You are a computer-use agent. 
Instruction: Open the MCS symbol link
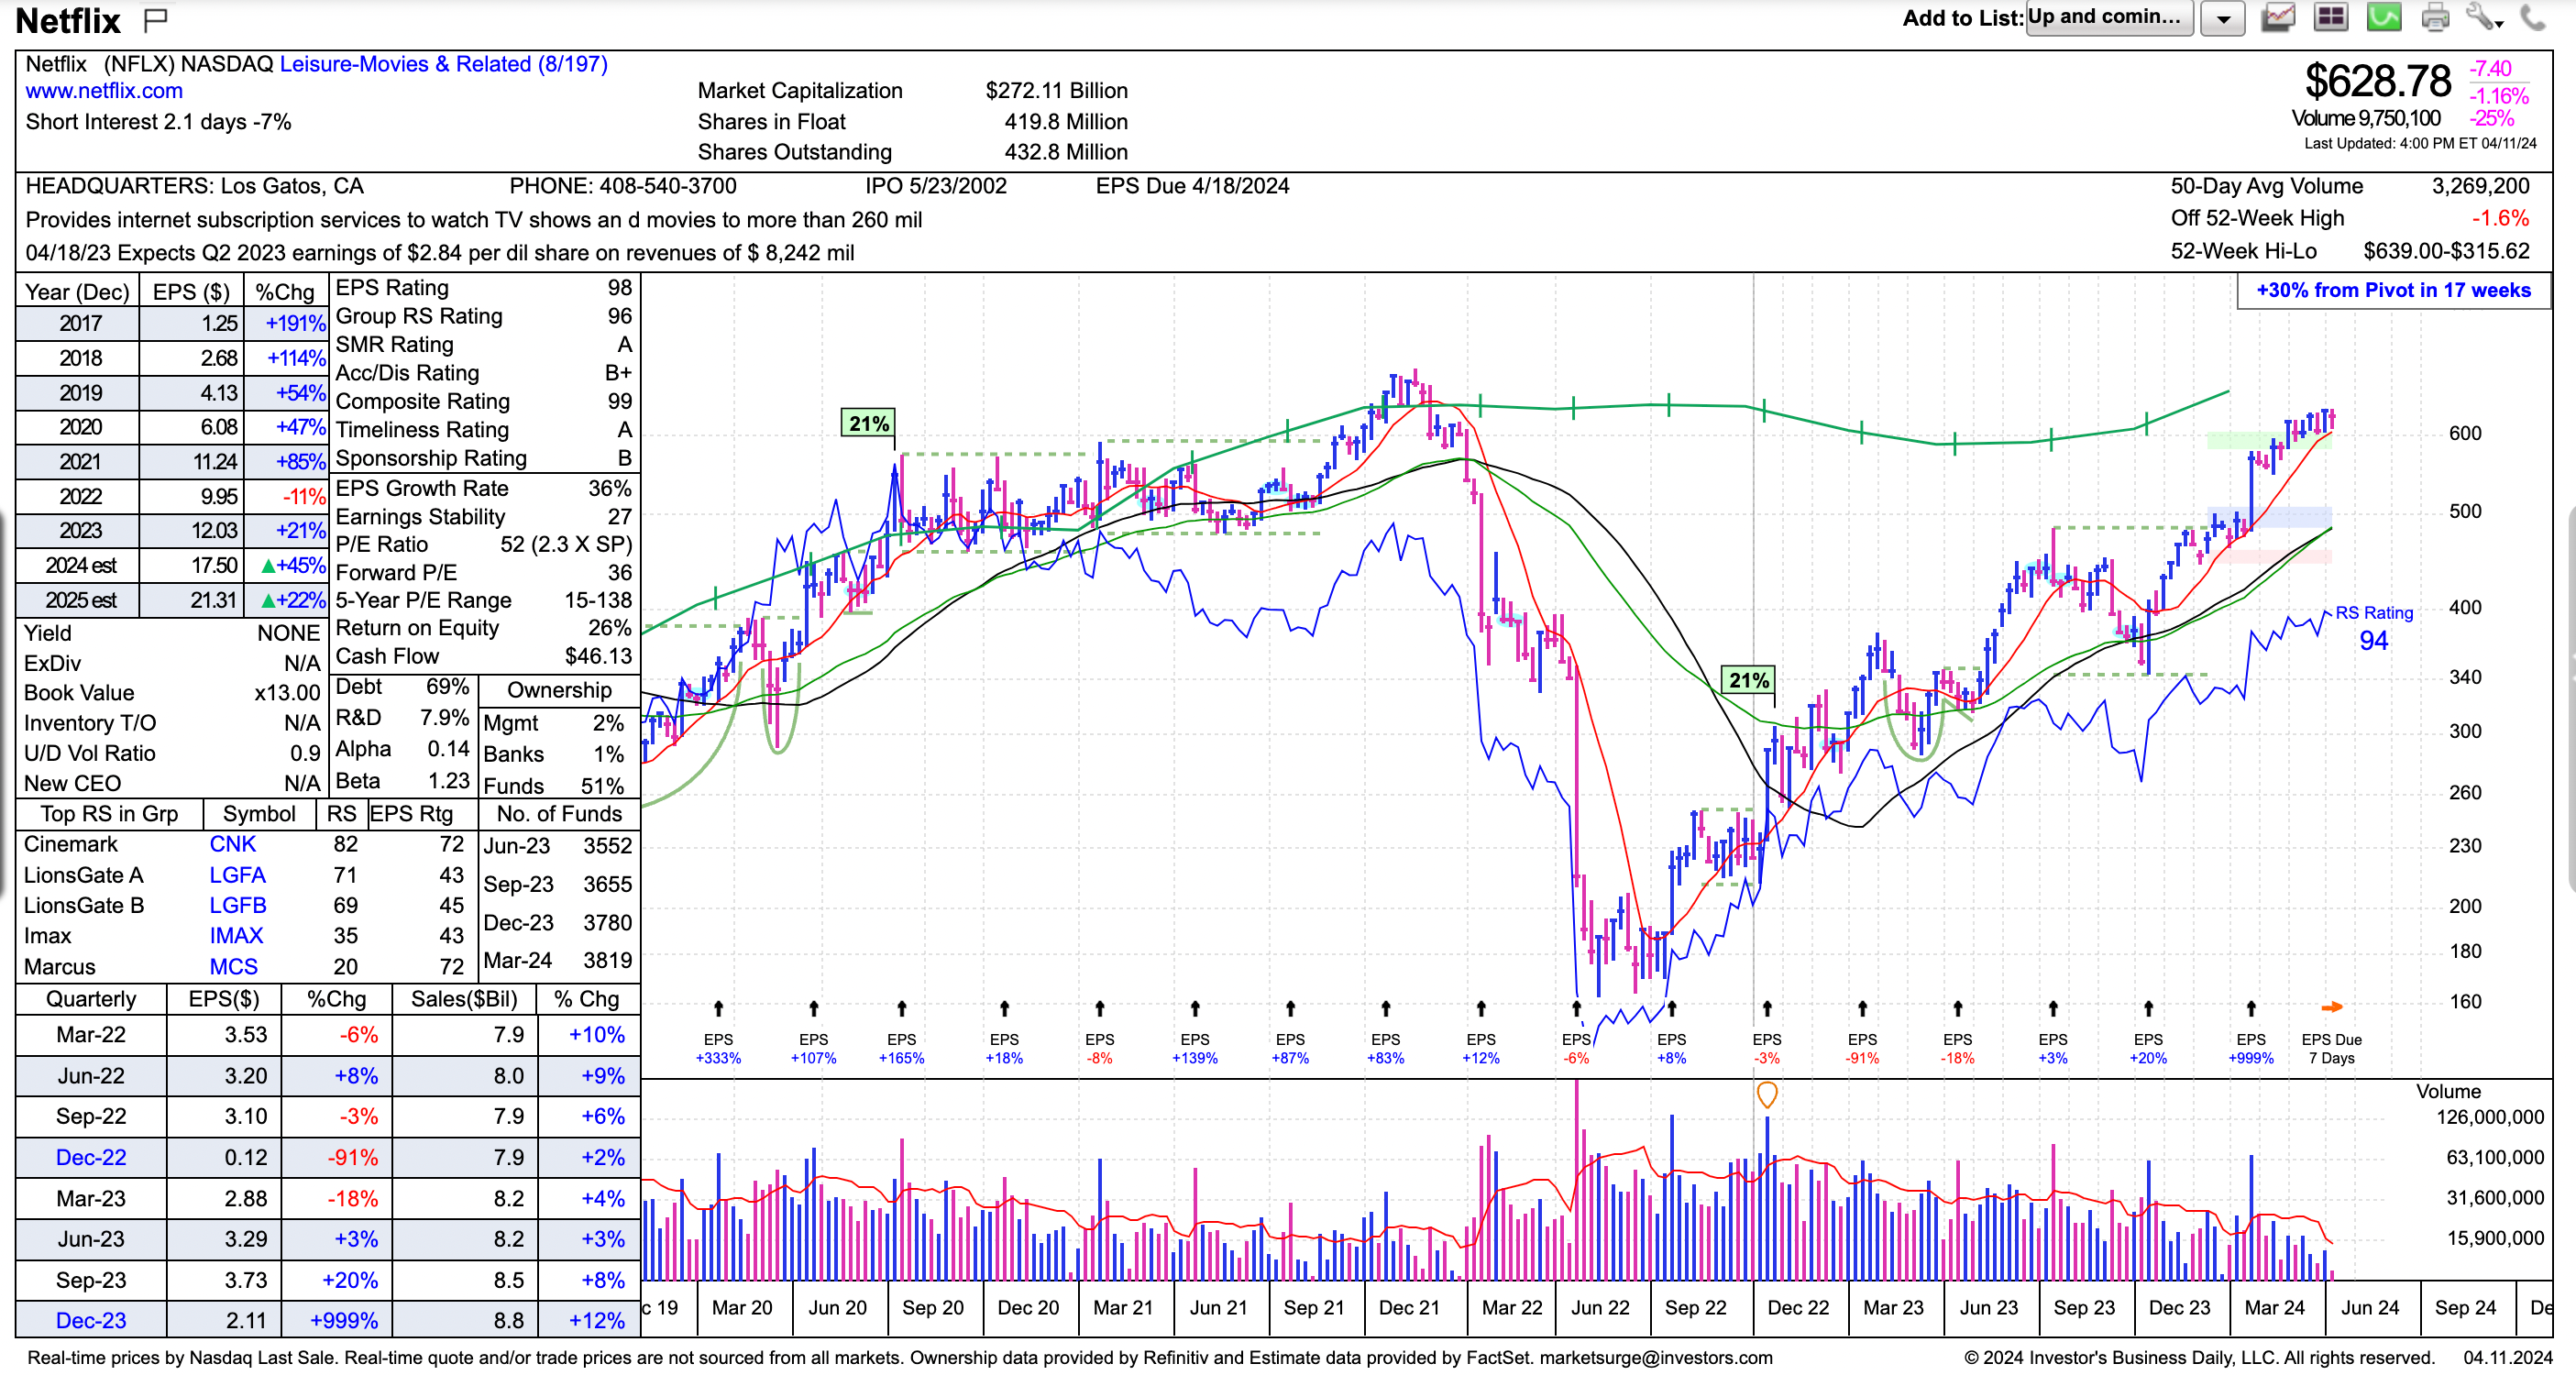pos(233,967)
